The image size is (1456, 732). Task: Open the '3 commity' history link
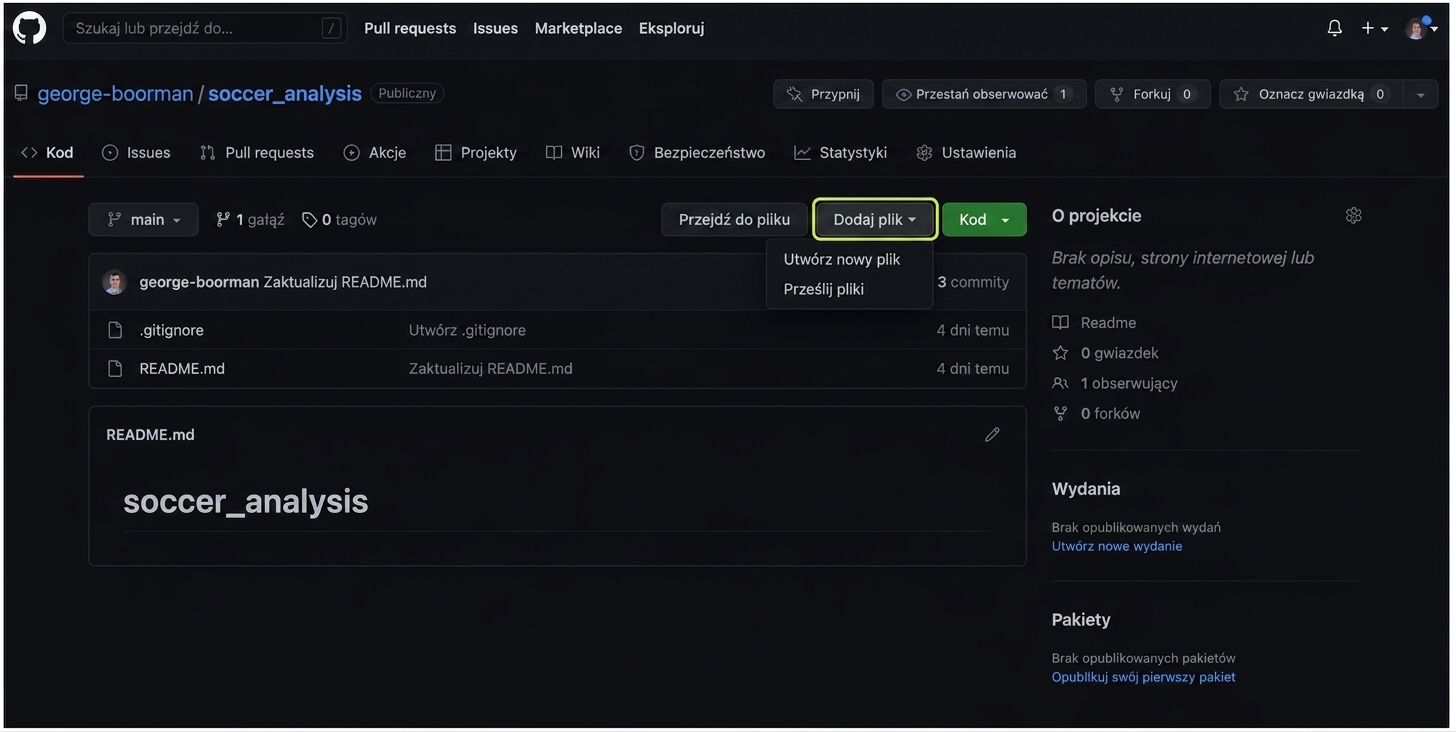click(x=973, y=282)
